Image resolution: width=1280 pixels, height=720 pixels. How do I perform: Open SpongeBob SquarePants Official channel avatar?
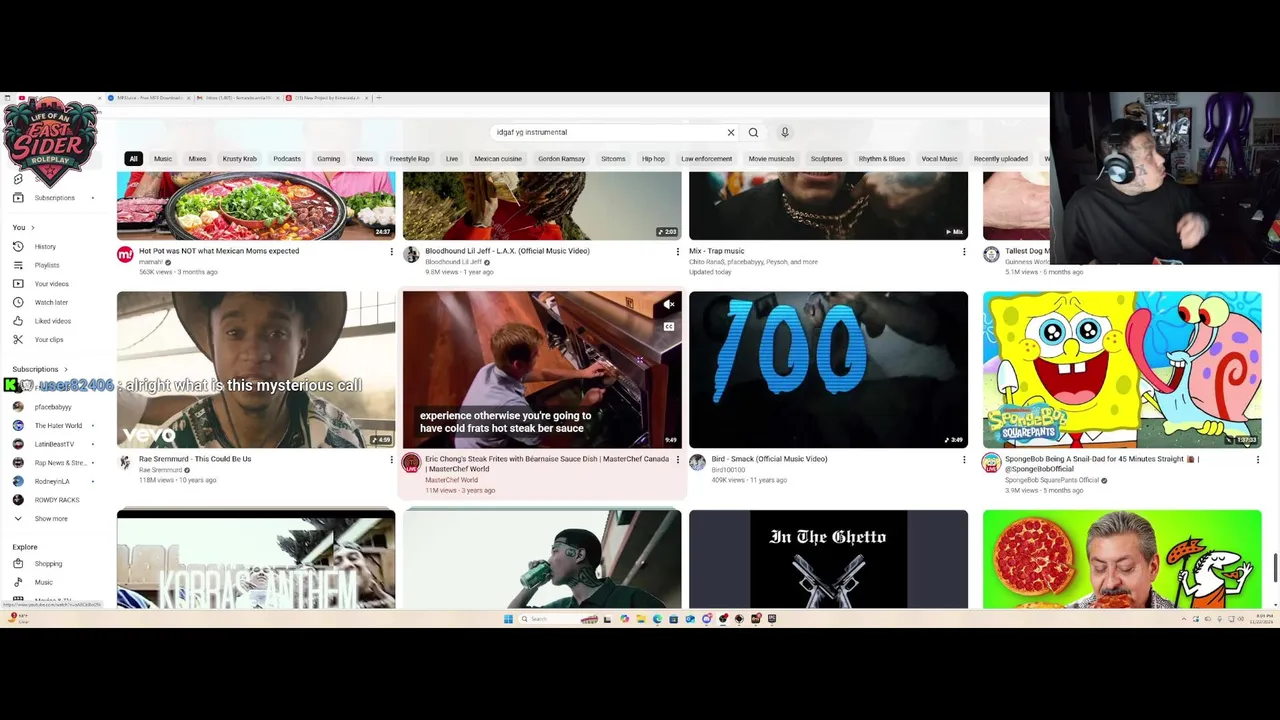tap(991, 463)
